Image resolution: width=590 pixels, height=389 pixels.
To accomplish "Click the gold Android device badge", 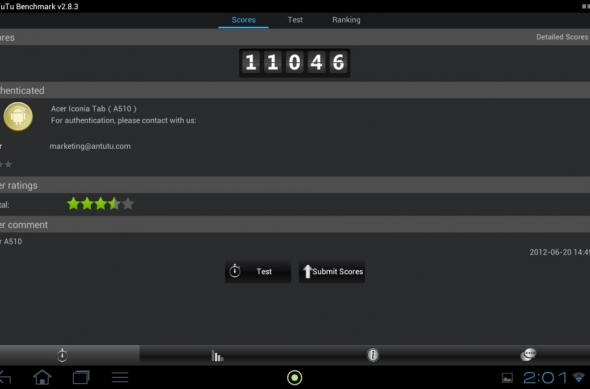I will tap(18, 117).
